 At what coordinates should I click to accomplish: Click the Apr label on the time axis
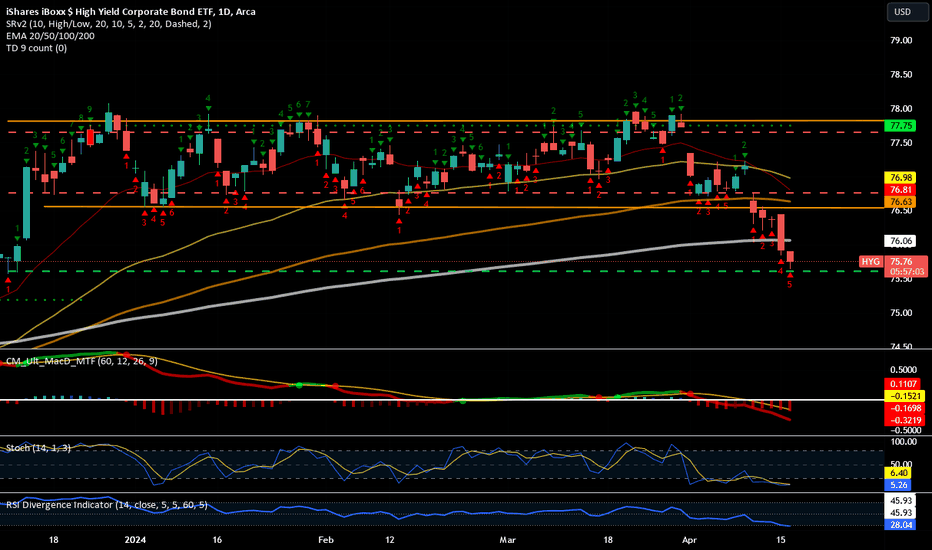[689, 540]
